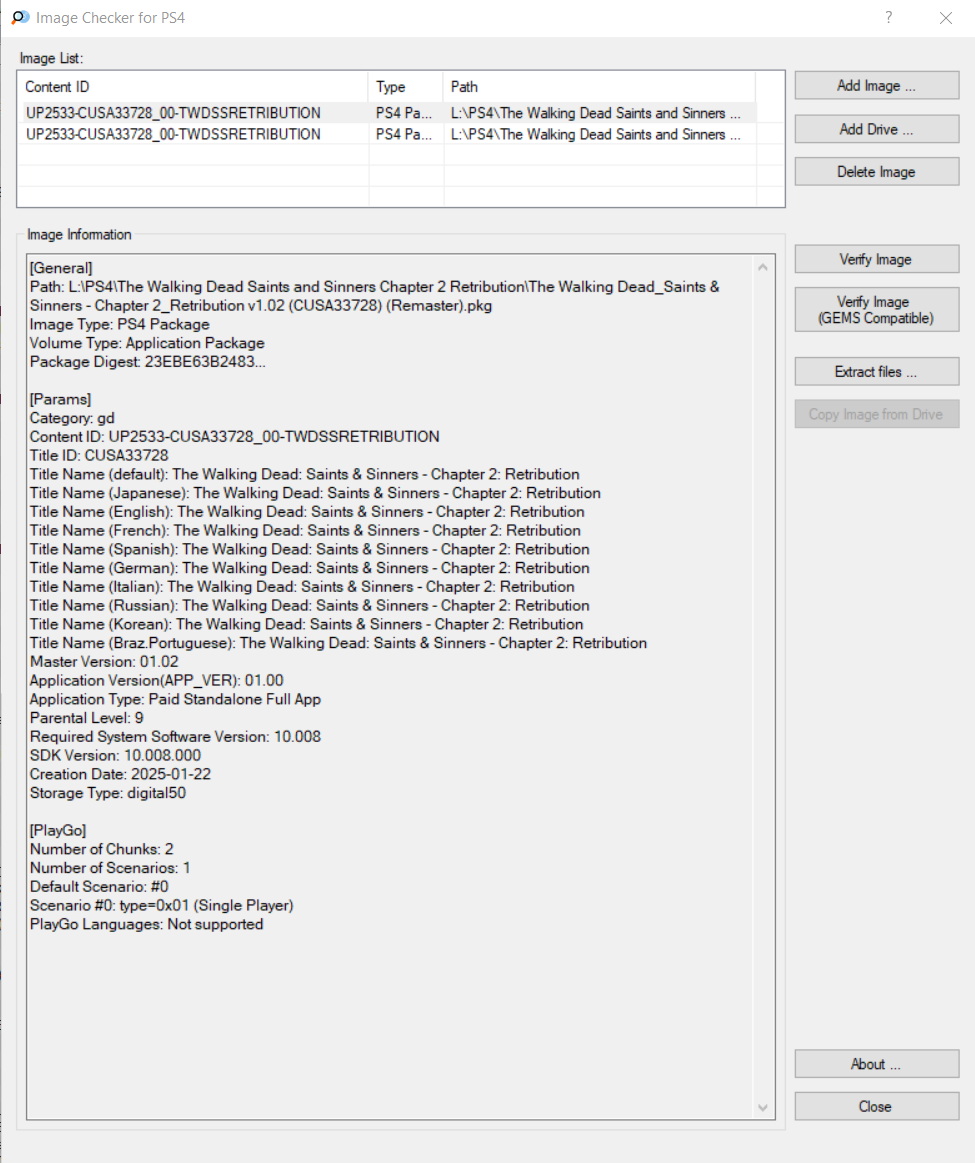Click the Title Name (Spanish) line
The image size is (975, 1163).
(x=310, y=549)
